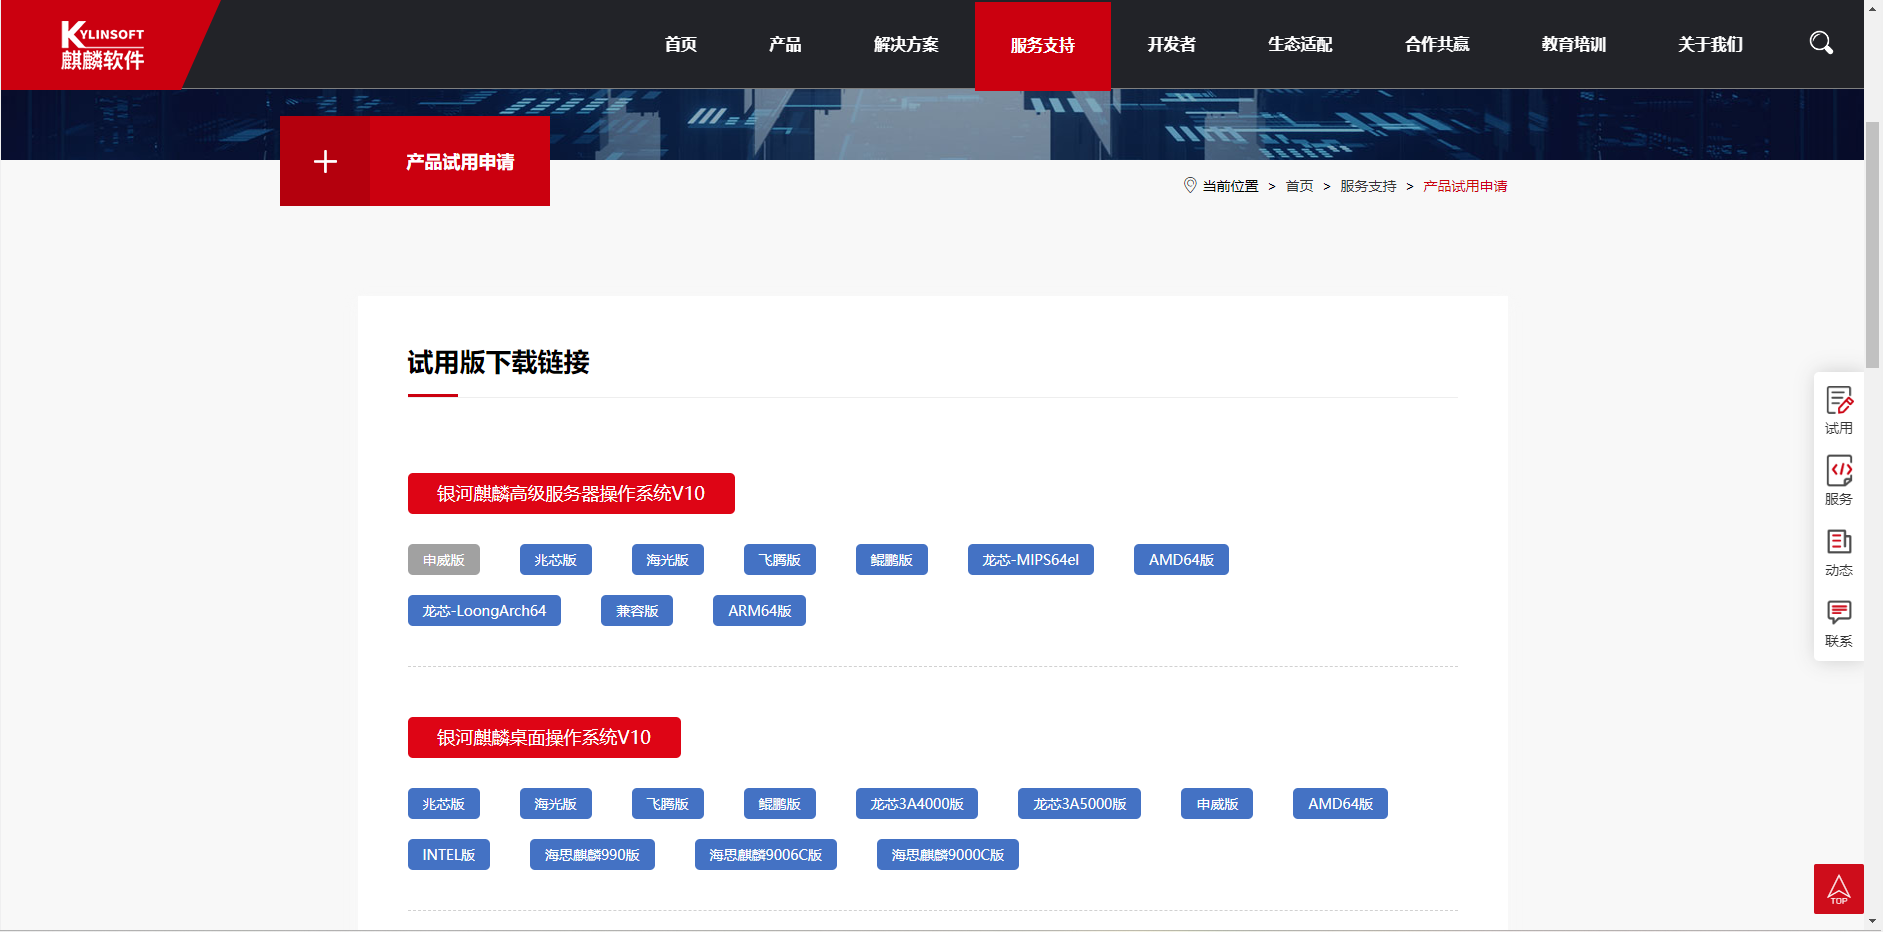Select the 服务支持 navigation menu

click(x=1043, y=45)
